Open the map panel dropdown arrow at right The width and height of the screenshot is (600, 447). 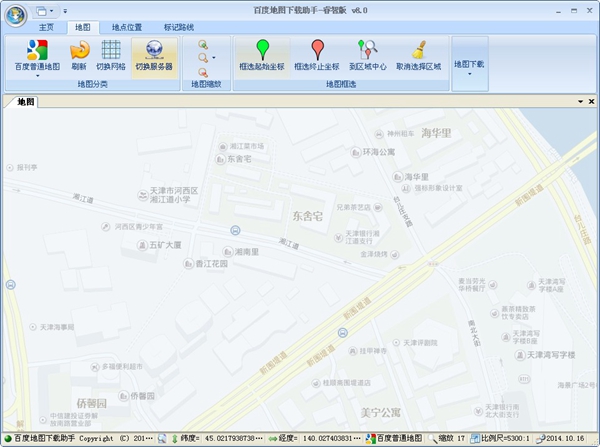[579, 101]
